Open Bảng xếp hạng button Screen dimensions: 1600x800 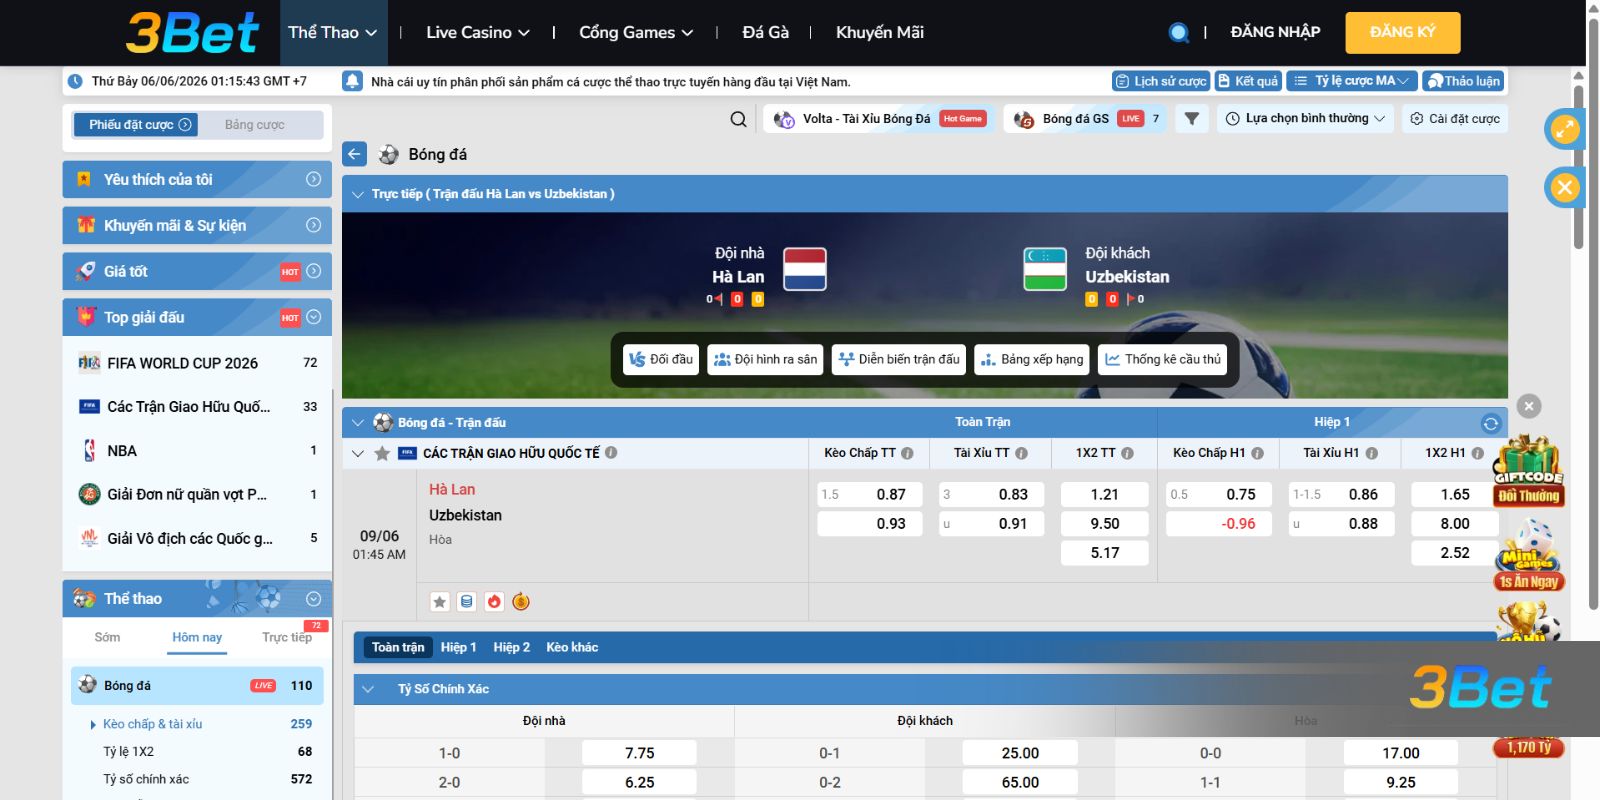coord(1032,359)
